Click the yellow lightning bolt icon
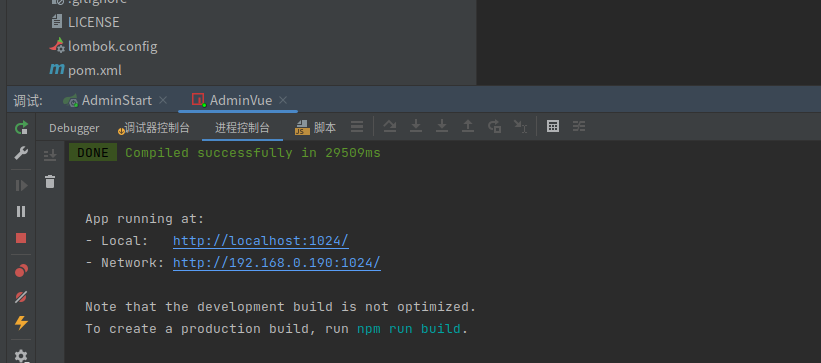 pos(21,323)
